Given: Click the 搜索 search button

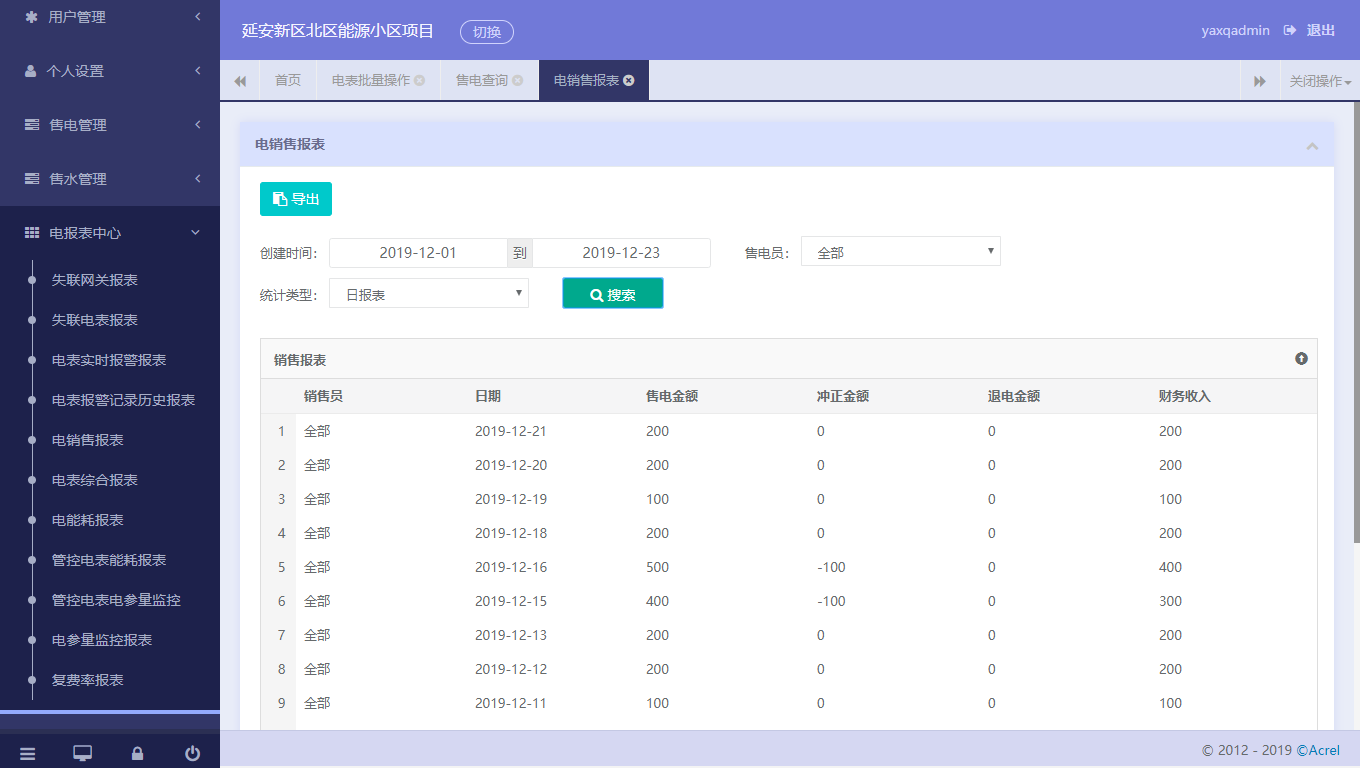Looking at the screenshot, I should click(x=613, y=293).
